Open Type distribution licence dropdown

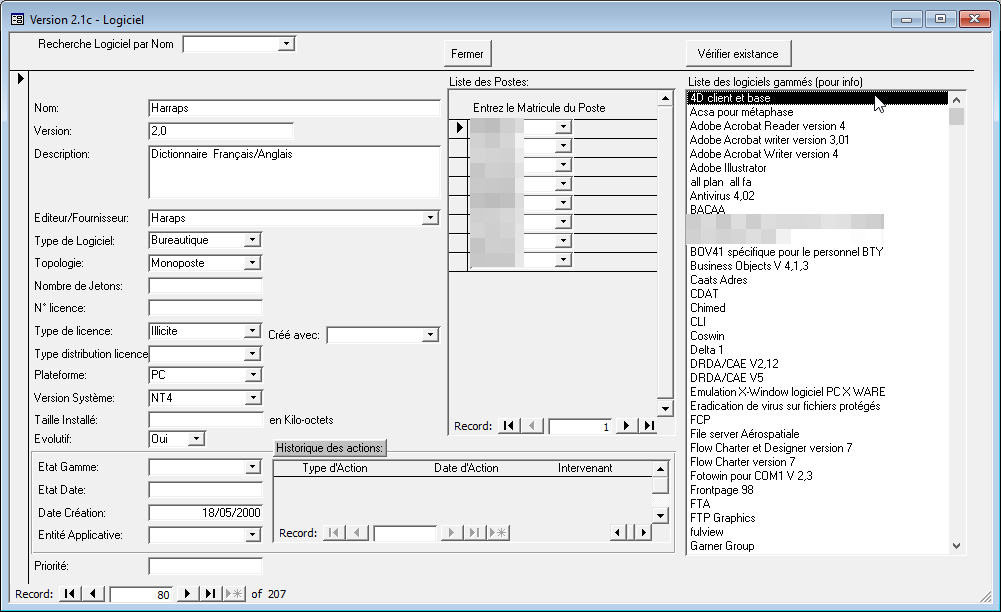pyautogui.click(x=252, y=354)
